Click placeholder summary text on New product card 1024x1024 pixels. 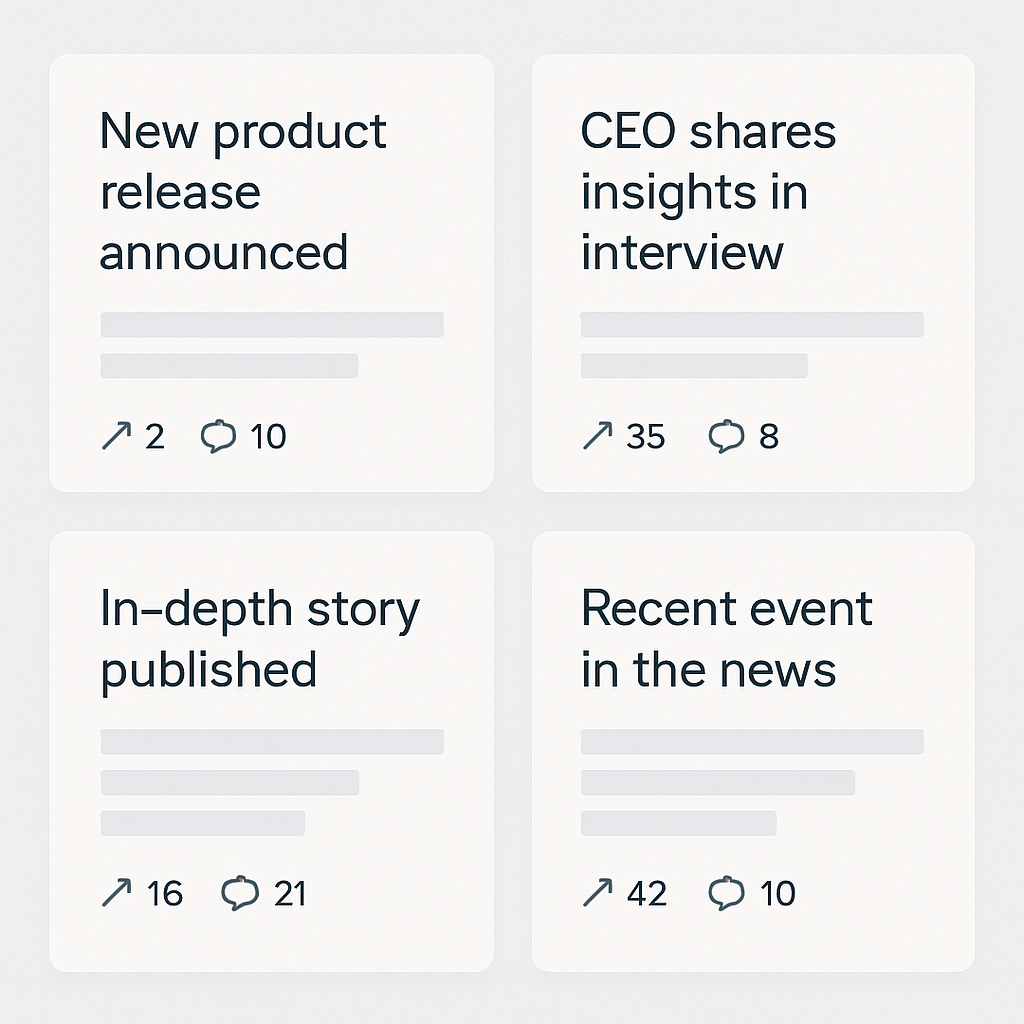click(x=272, y=345)
